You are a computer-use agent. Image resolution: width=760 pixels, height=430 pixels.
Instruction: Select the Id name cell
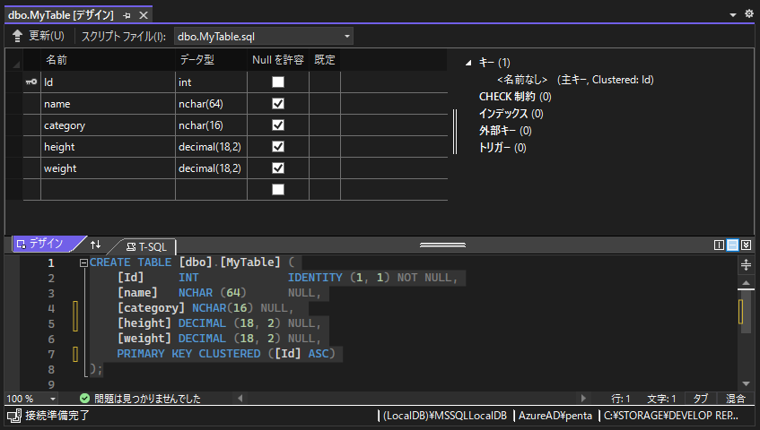(108, 82)
